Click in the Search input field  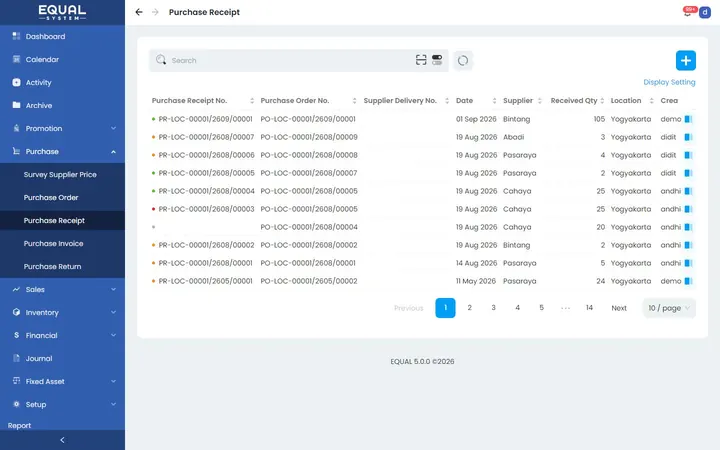point(291,61)
